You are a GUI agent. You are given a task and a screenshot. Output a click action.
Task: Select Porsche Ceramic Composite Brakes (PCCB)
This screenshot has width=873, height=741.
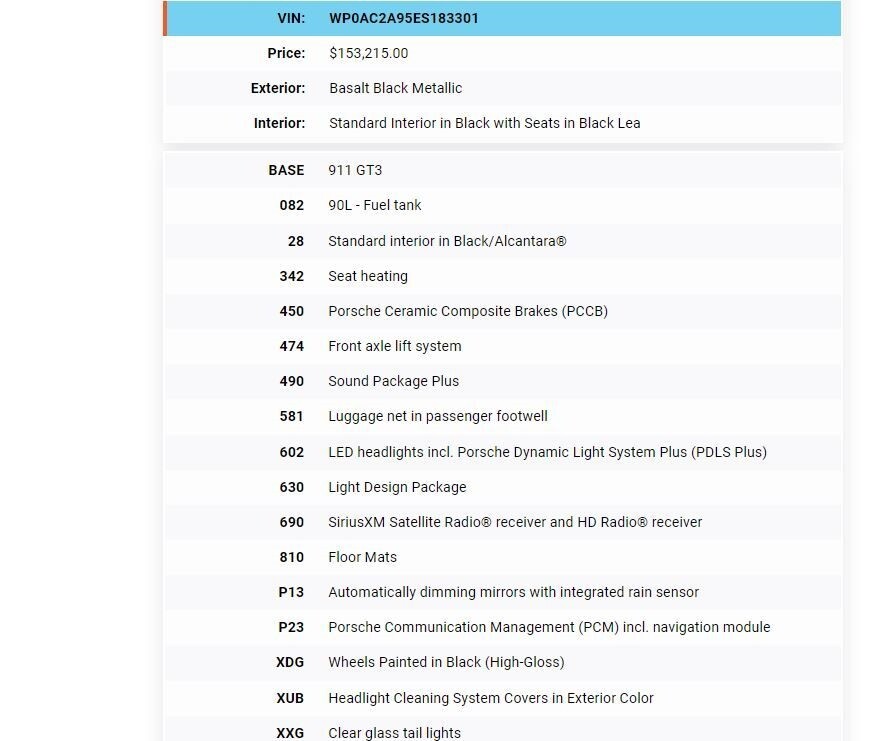(x=468, y=312)
